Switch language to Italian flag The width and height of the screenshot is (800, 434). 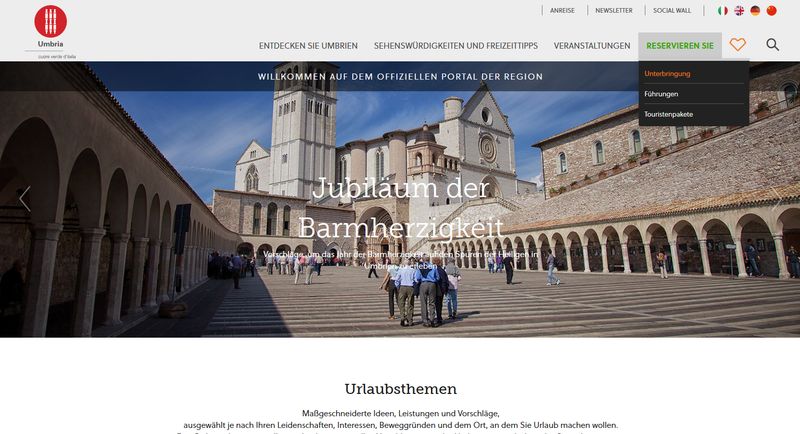pos(722,11)
